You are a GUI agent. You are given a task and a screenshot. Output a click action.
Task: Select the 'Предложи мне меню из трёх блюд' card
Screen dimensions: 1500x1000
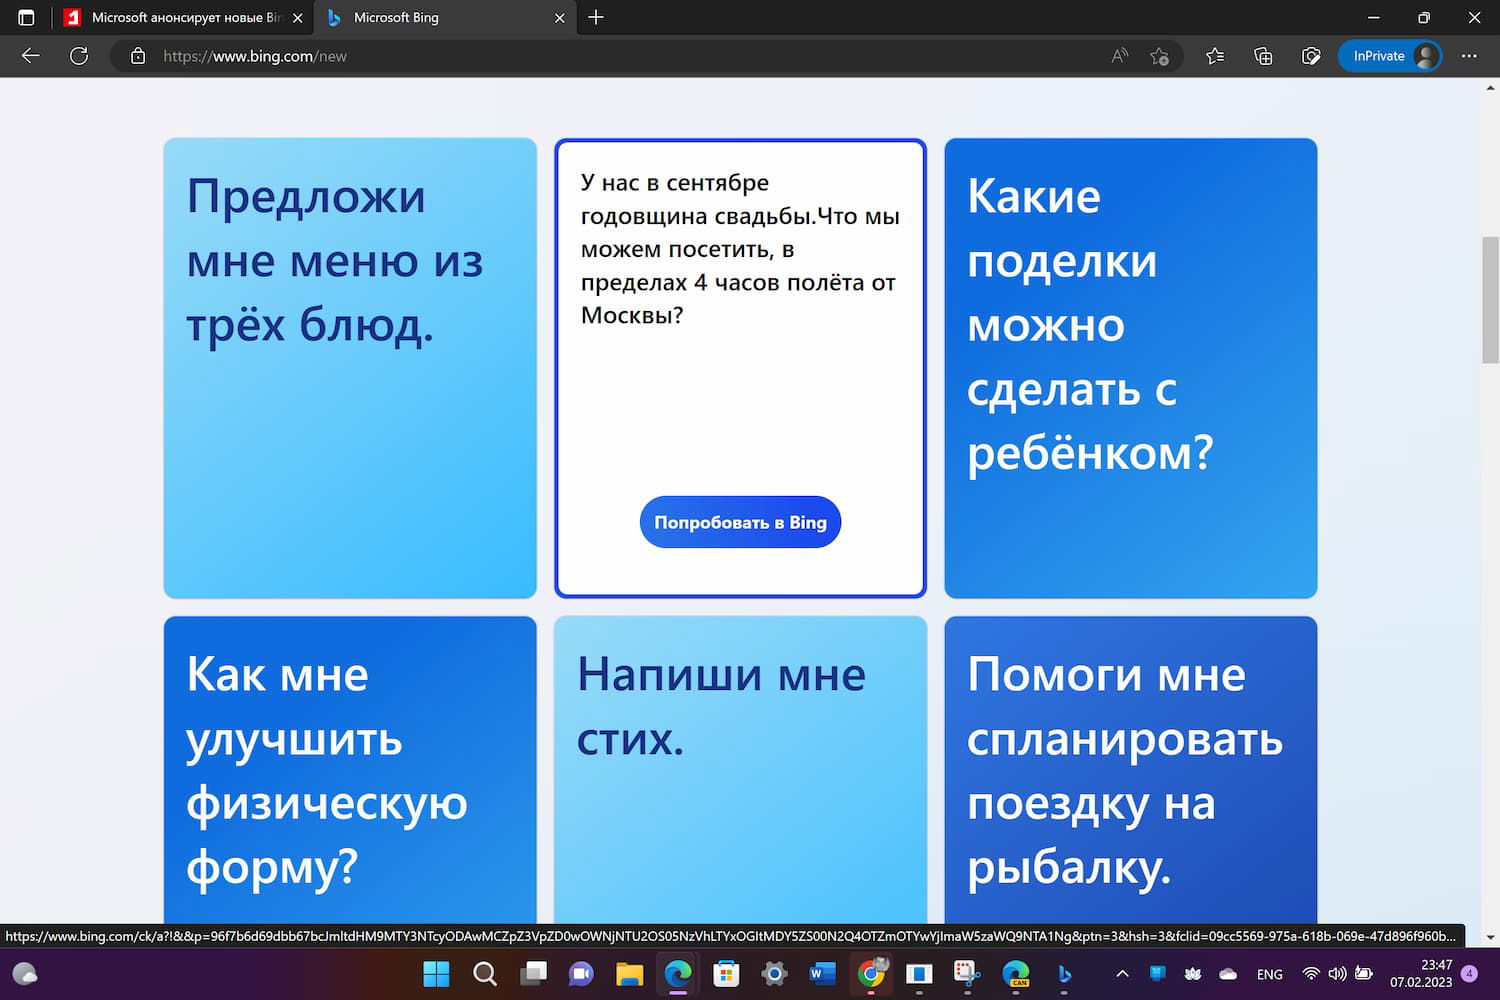click(350, 368)
